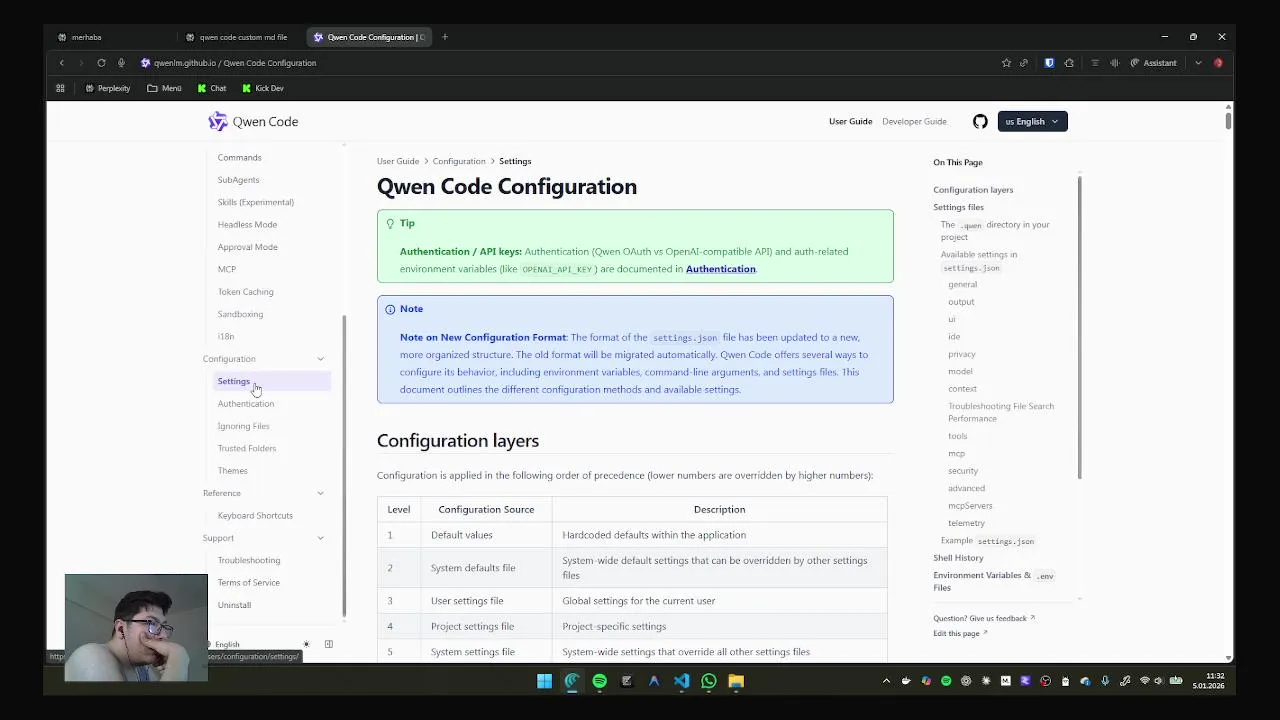Click the Qwen Code logo
Viewport: 1280px width, 720px height.
253,121
